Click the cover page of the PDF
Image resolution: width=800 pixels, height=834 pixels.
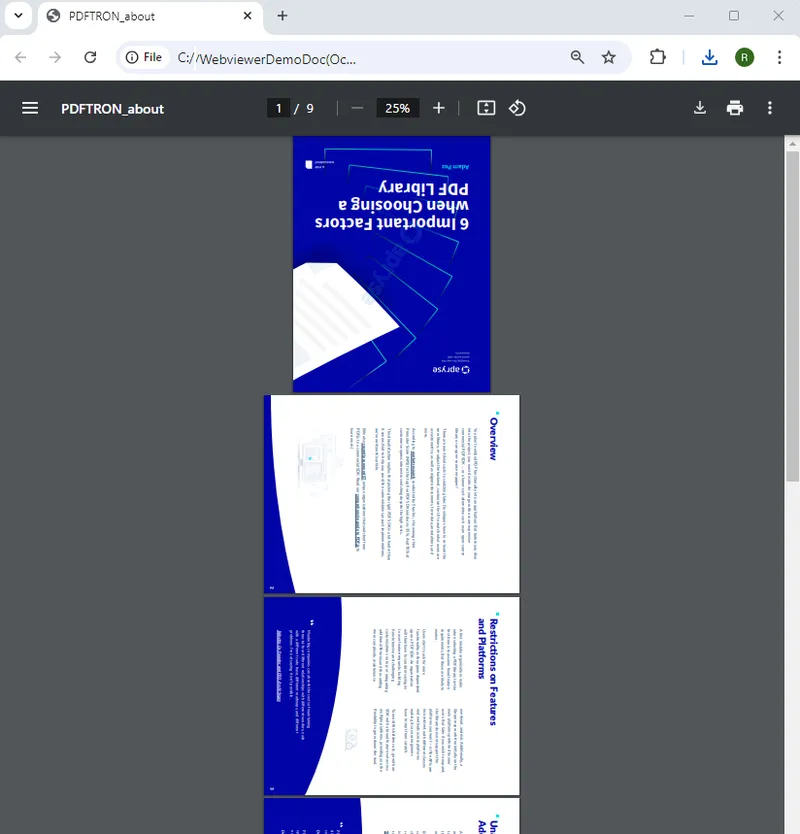pos(391,264)
